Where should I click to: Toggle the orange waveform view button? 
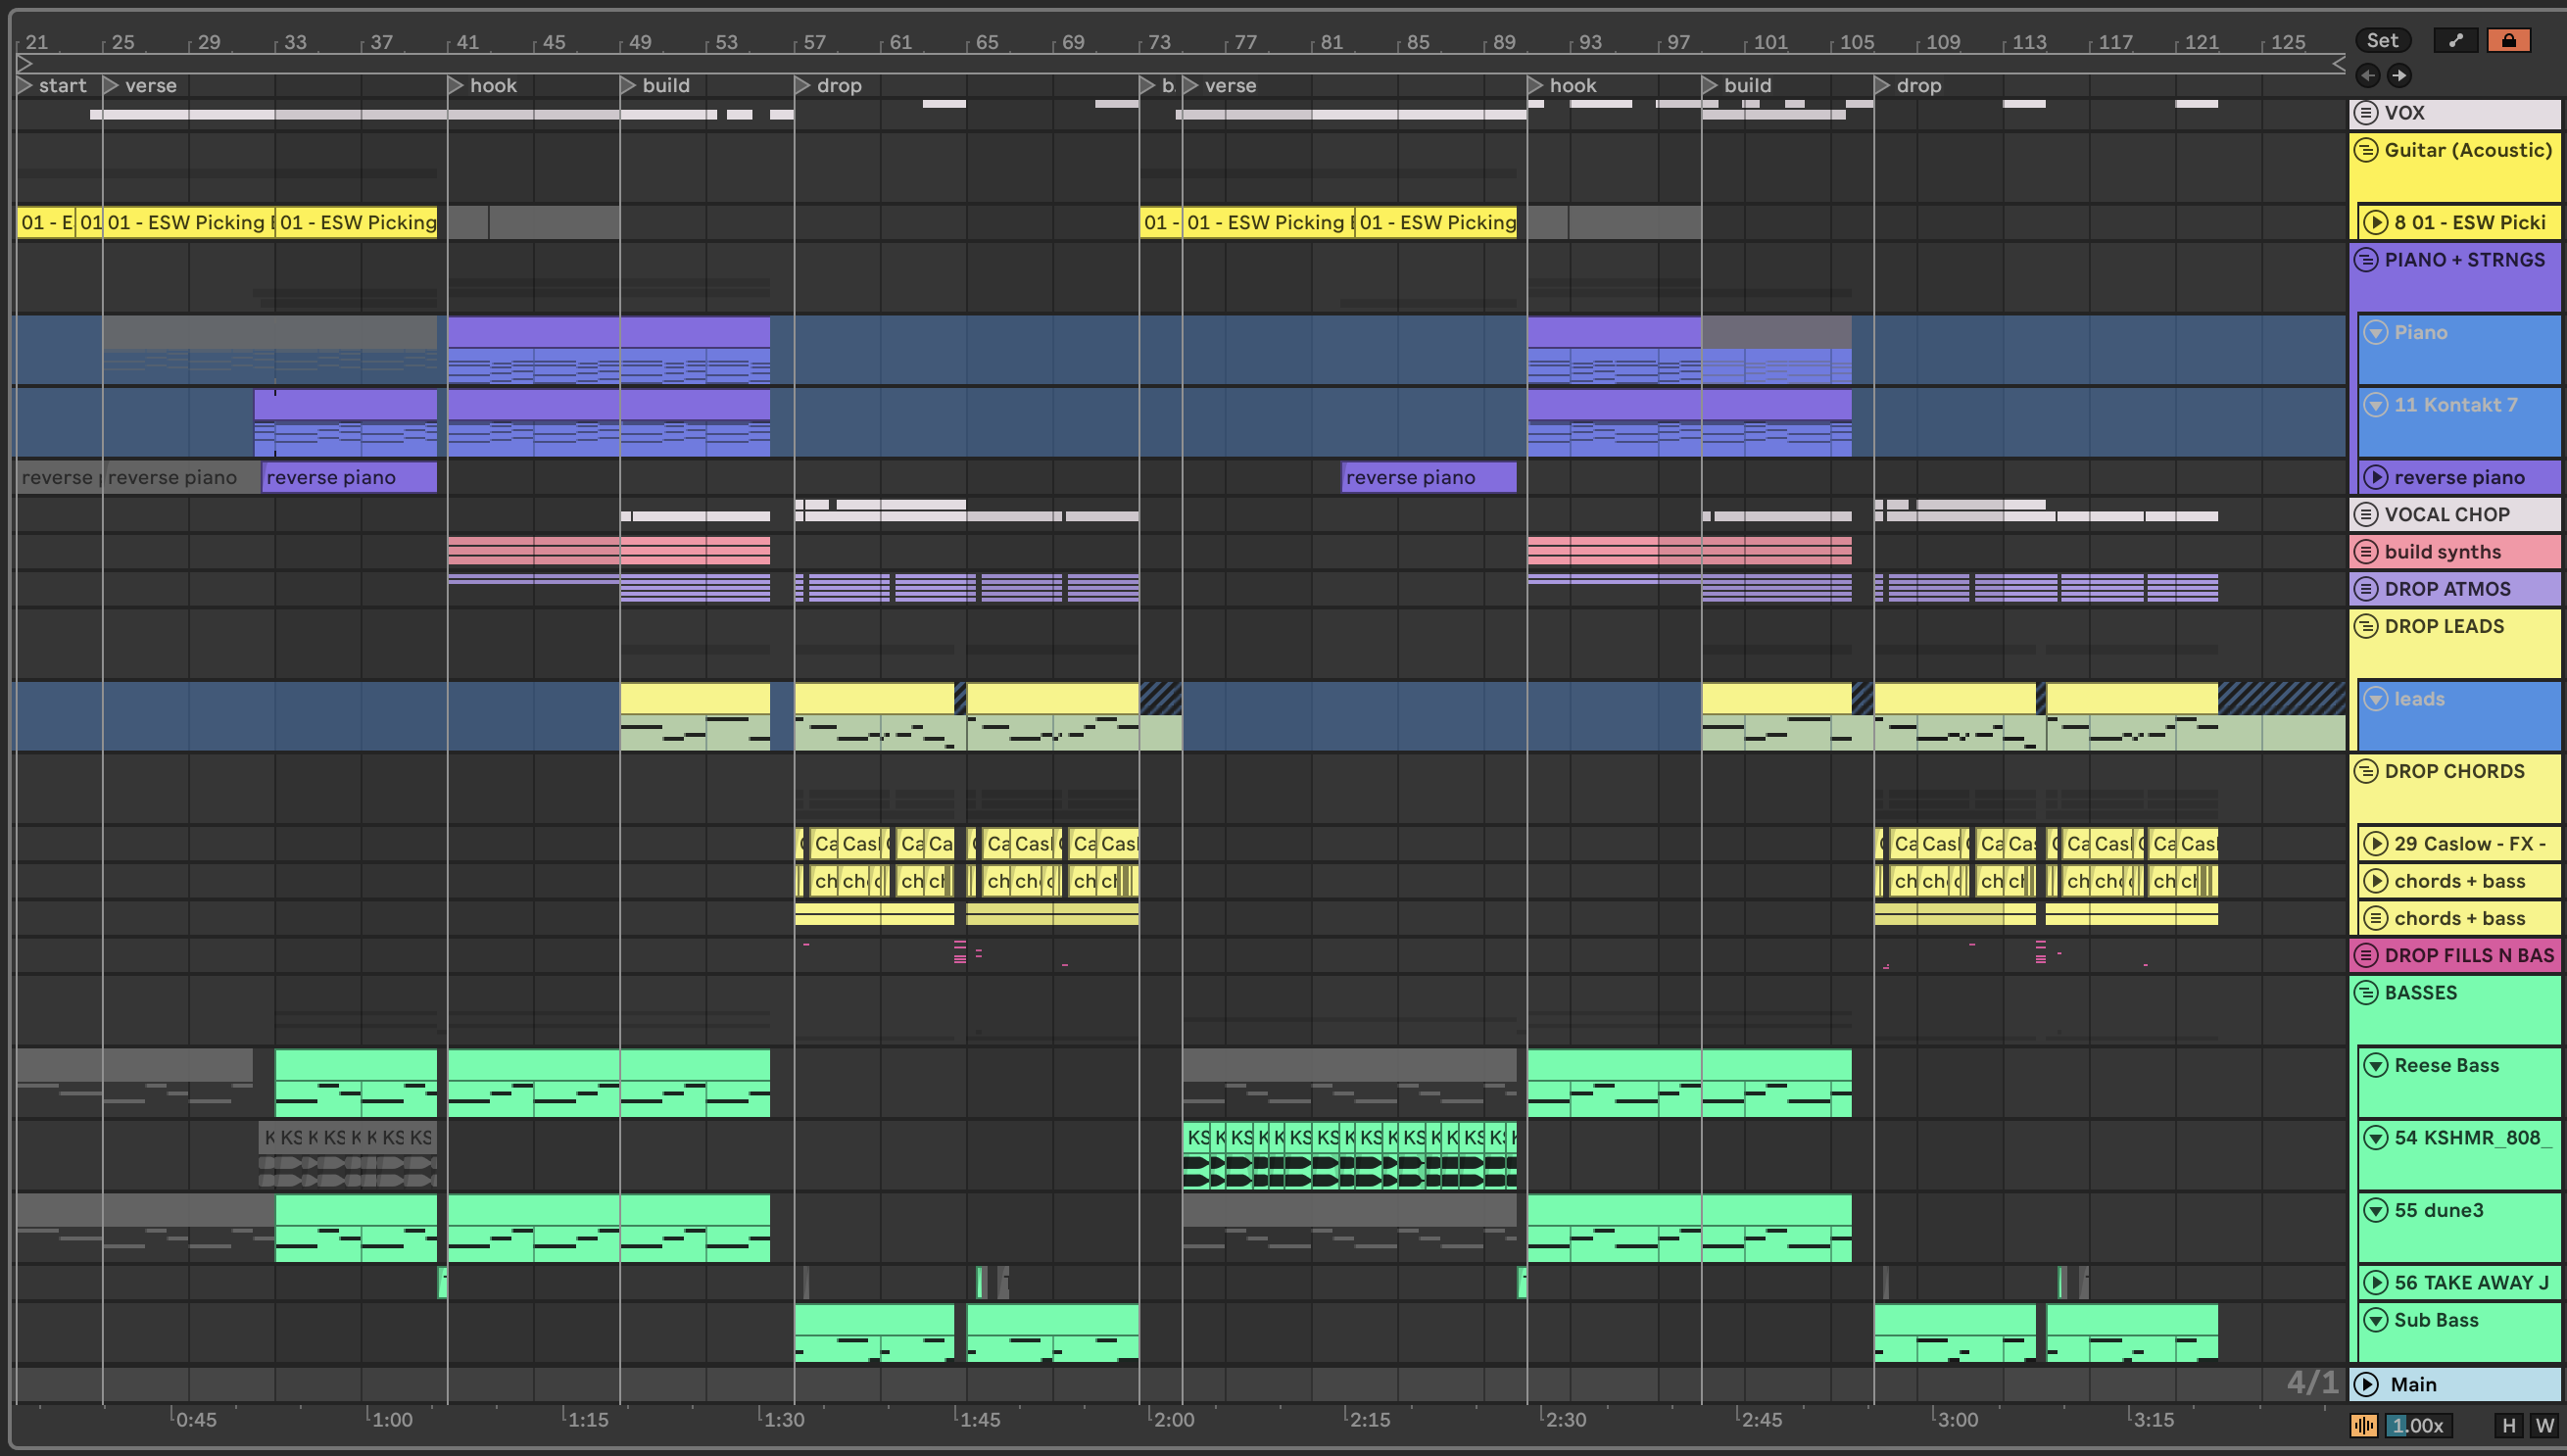[2364, 1426]
